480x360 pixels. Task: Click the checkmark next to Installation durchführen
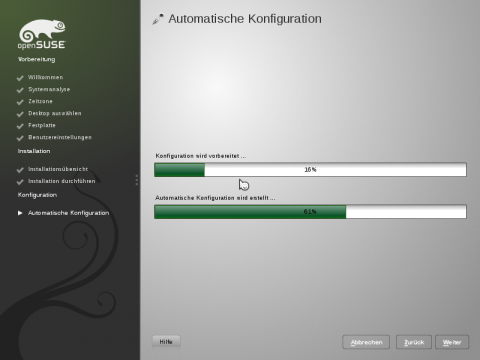[x=20, y=182]
